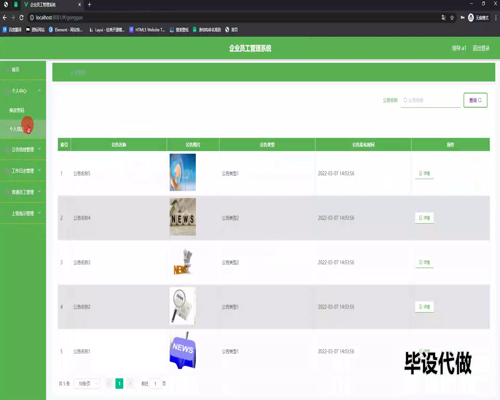Open 个人信息 in the sidebar

coord(23,129)
